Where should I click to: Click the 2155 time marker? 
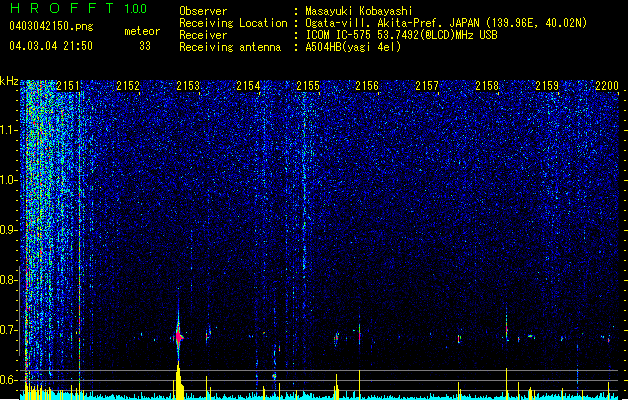point(308,85)
